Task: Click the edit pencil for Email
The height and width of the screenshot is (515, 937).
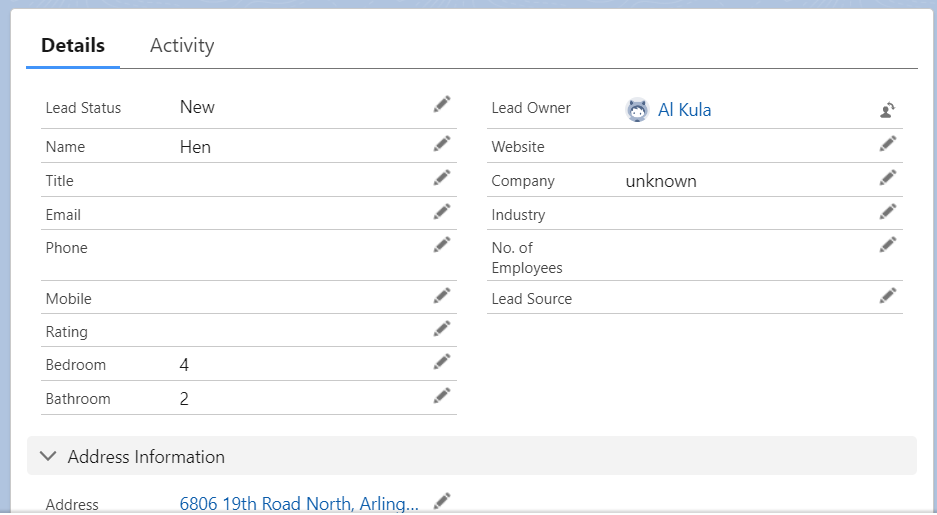Action: 442,212
